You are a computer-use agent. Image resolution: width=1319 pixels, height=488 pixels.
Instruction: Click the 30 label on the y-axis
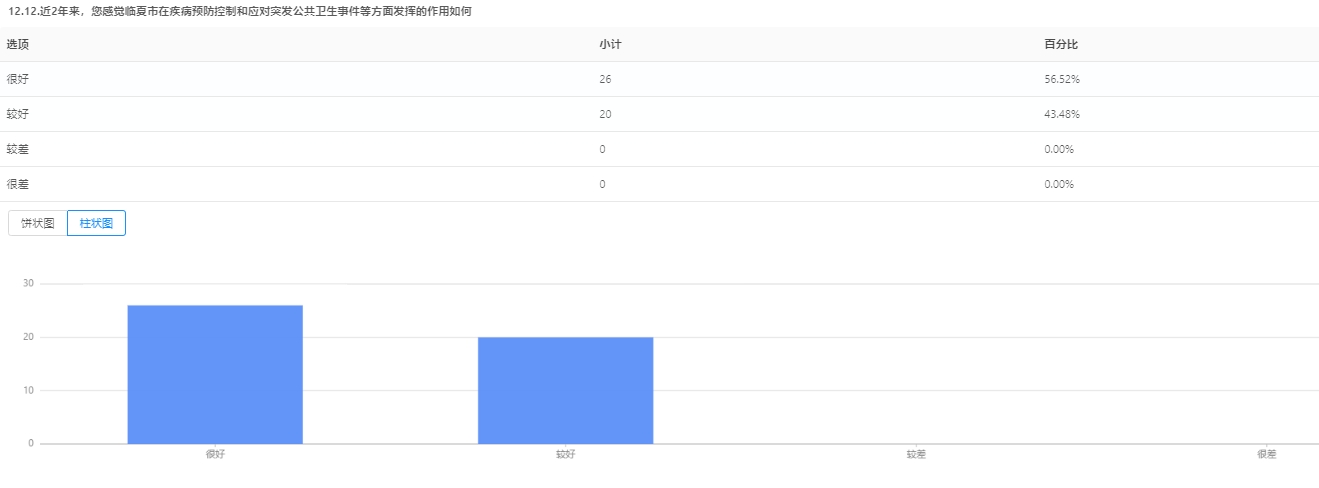28,284
